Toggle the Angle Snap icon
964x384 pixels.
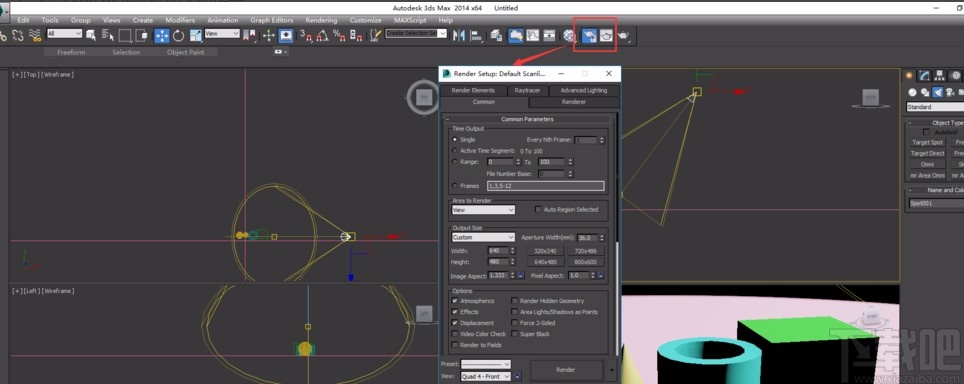(322, 36)
